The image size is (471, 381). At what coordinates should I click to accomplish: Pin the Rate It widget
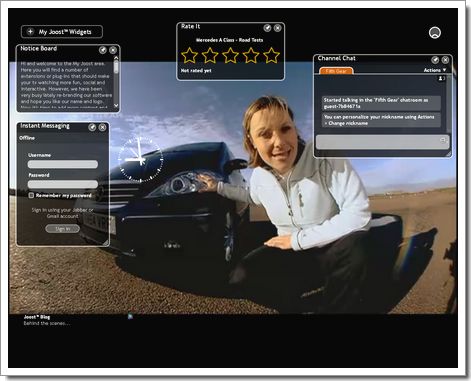pyautogui.click(x=267, y=28)
